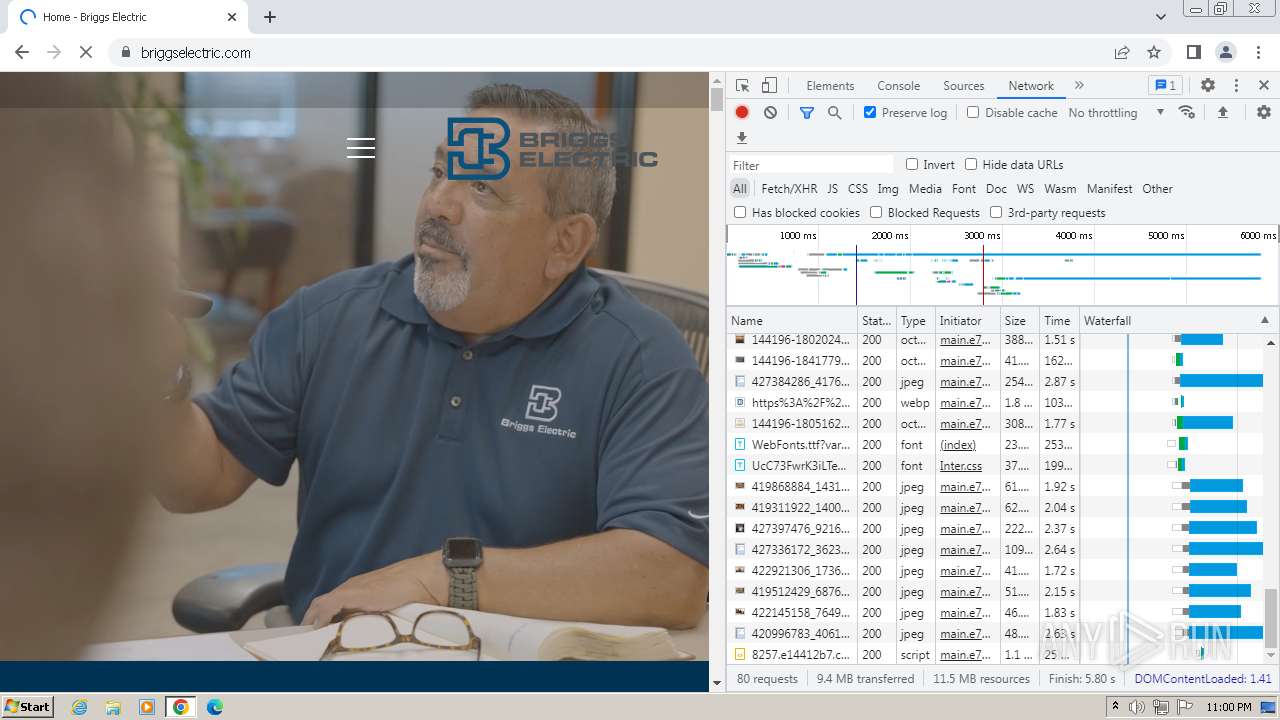Switch to the Elements tab
The width and height of the screenshot is (1280, 720).
pyautogui.click(x=830, y=86)
